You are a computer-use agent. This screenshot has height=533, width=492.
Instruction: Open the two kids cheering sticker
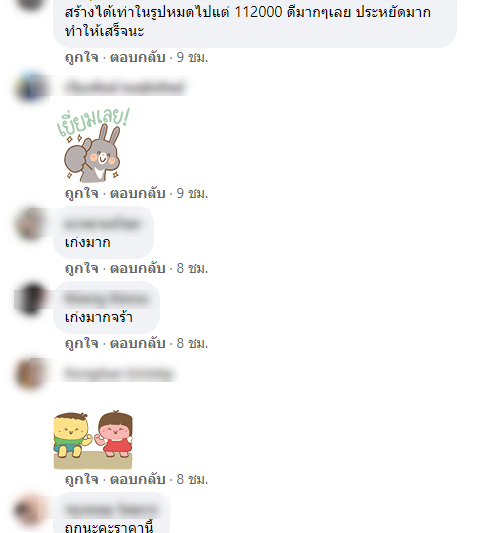click(93, 440)
